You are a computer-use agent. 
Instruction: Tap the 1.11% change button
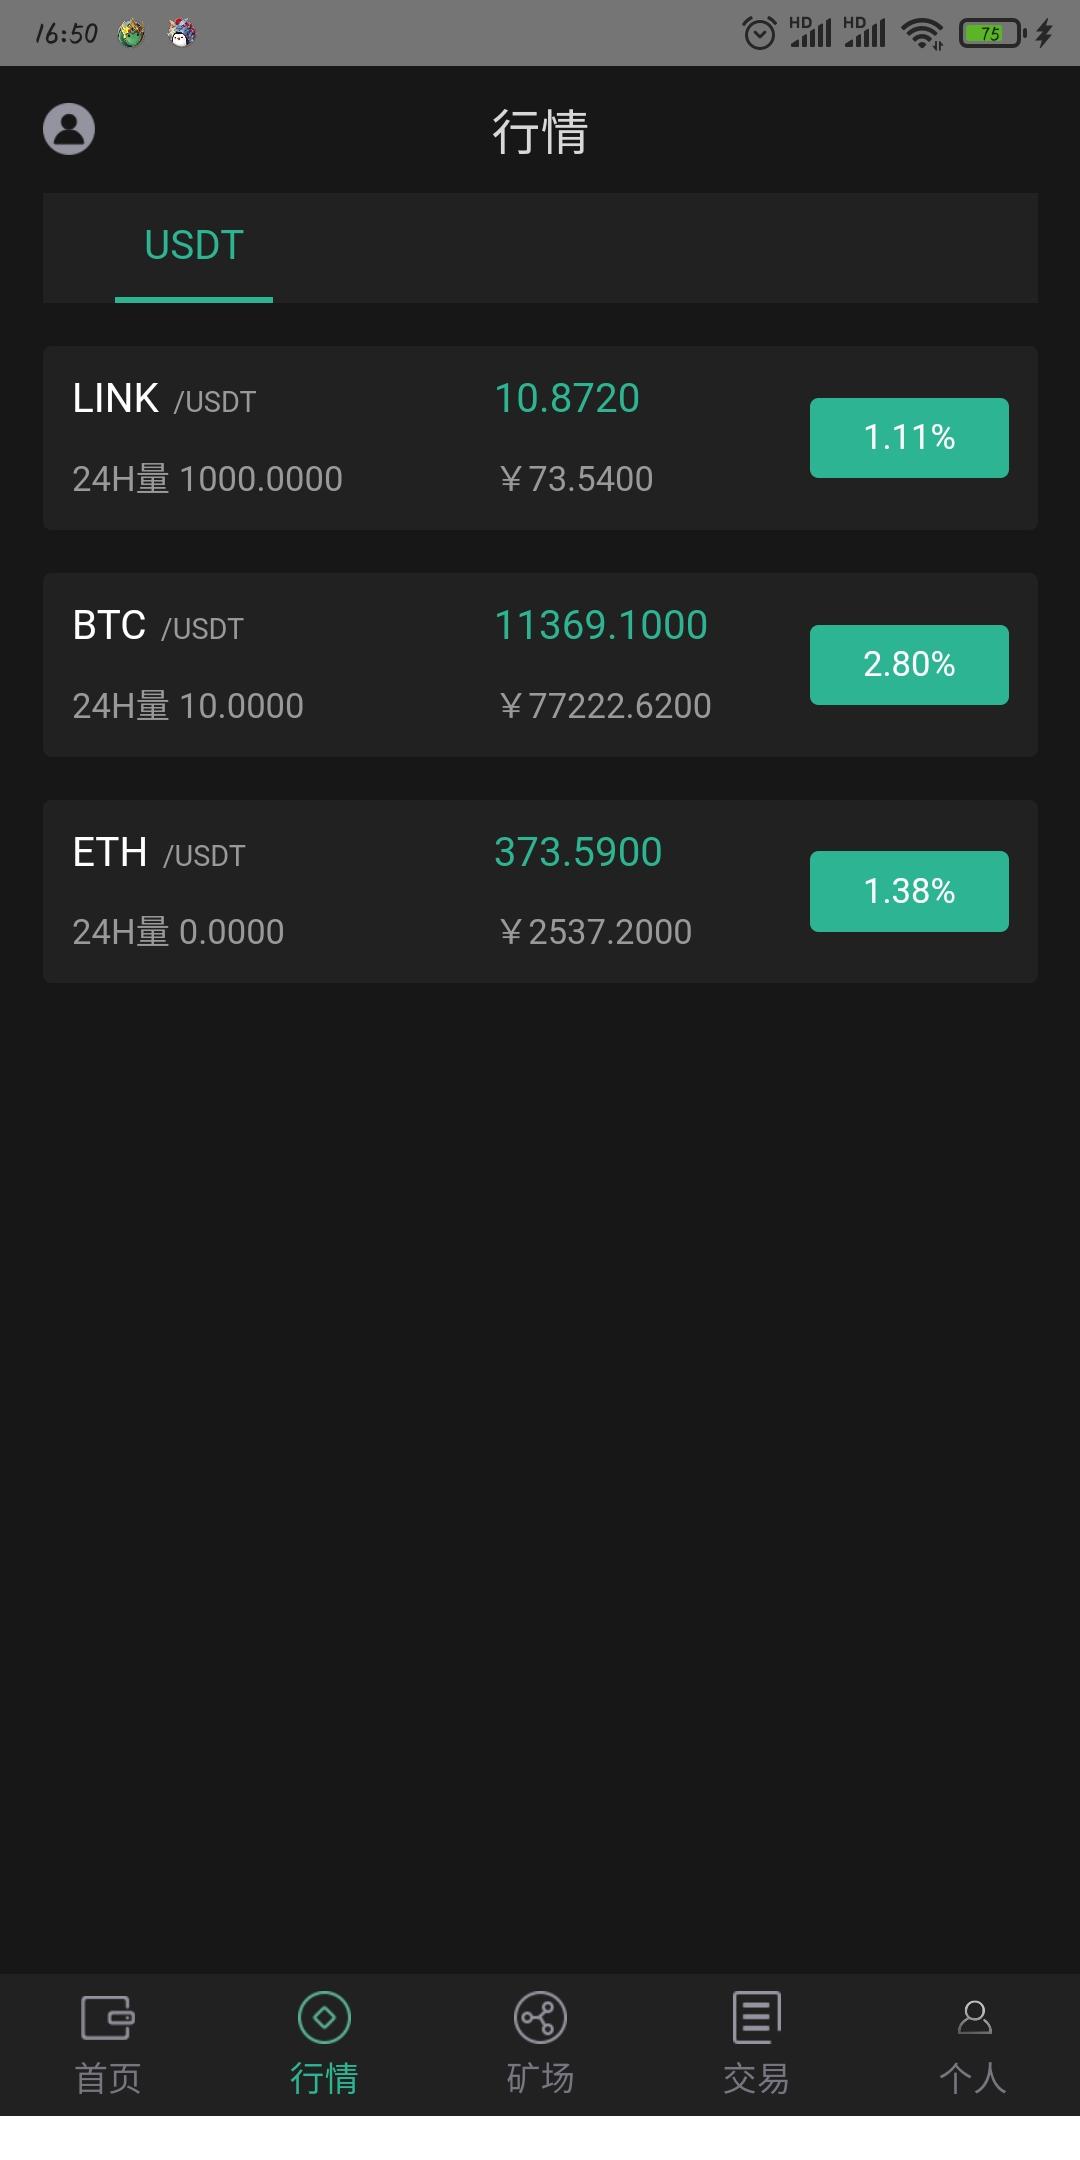[x=909, y=438]
